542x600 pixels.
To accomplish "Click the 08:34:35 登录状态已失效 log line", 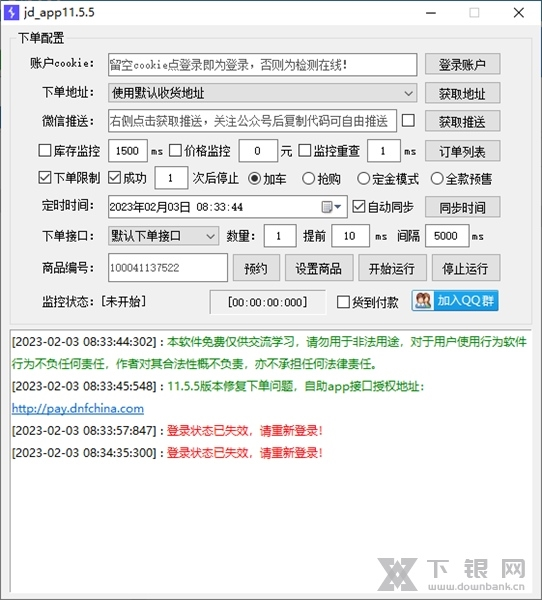I will point(167,453).
